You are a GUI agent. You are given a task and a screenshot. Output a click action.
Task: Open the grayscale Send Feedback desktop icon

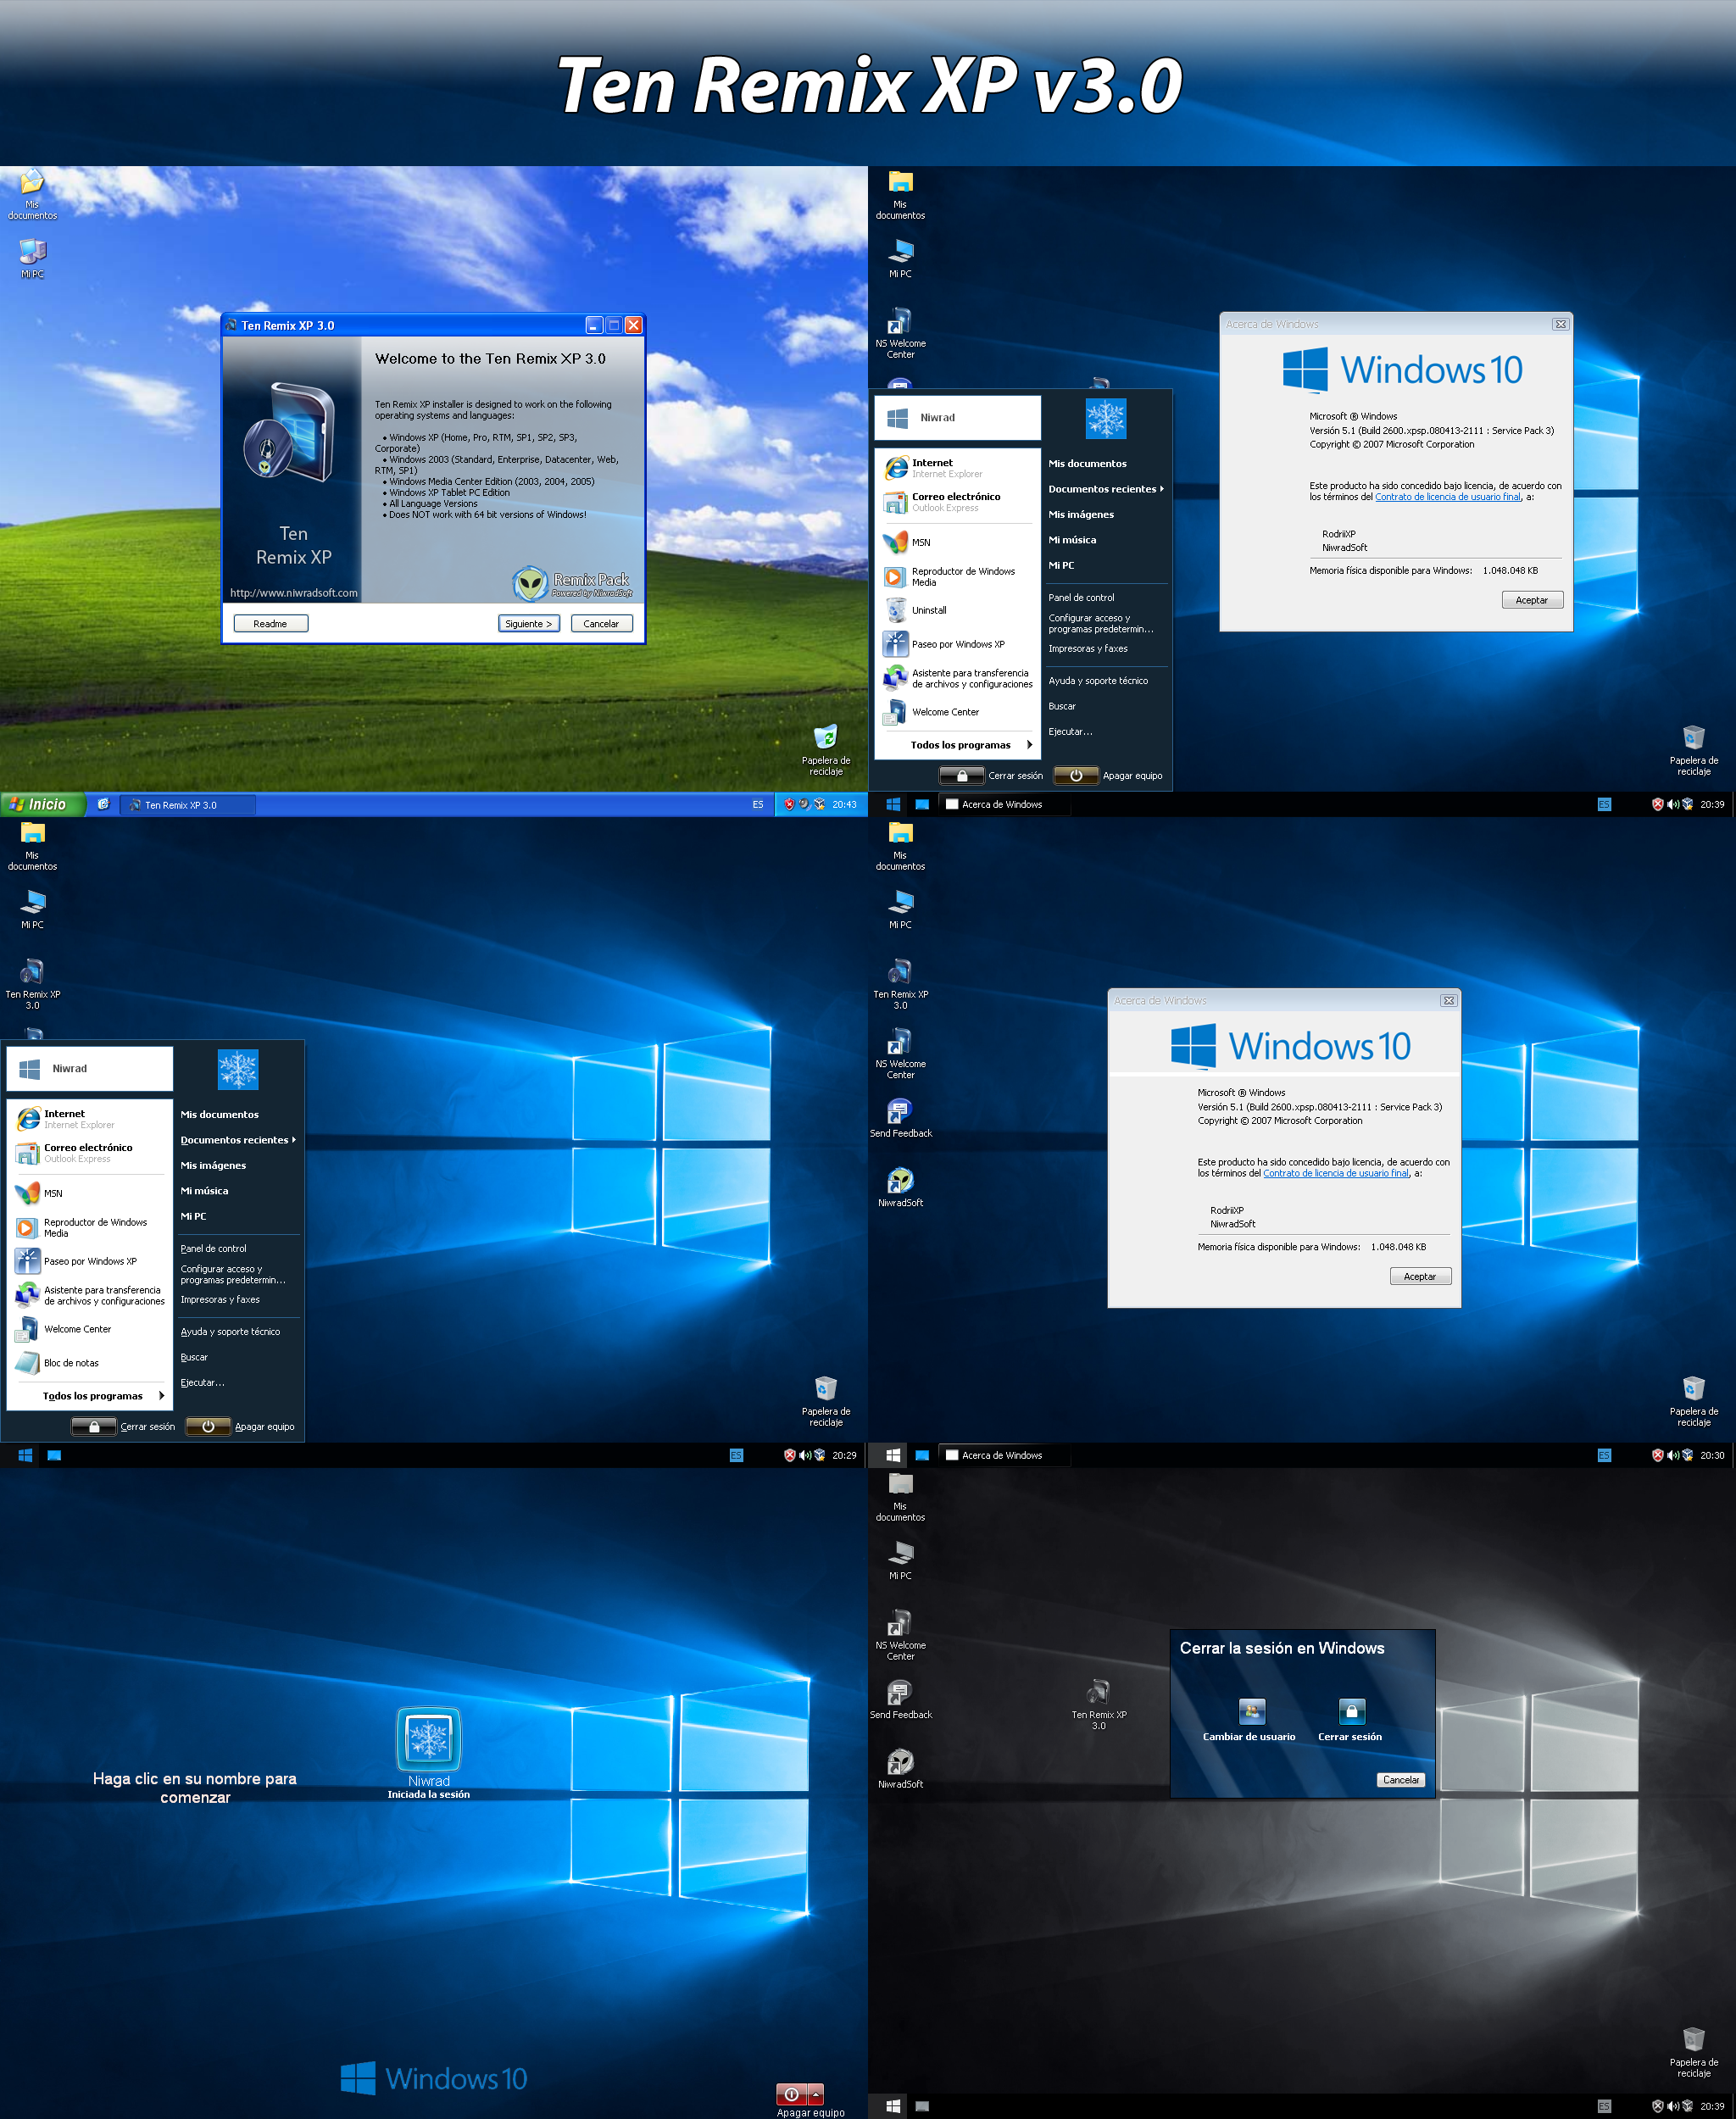tap(900, 1699)
